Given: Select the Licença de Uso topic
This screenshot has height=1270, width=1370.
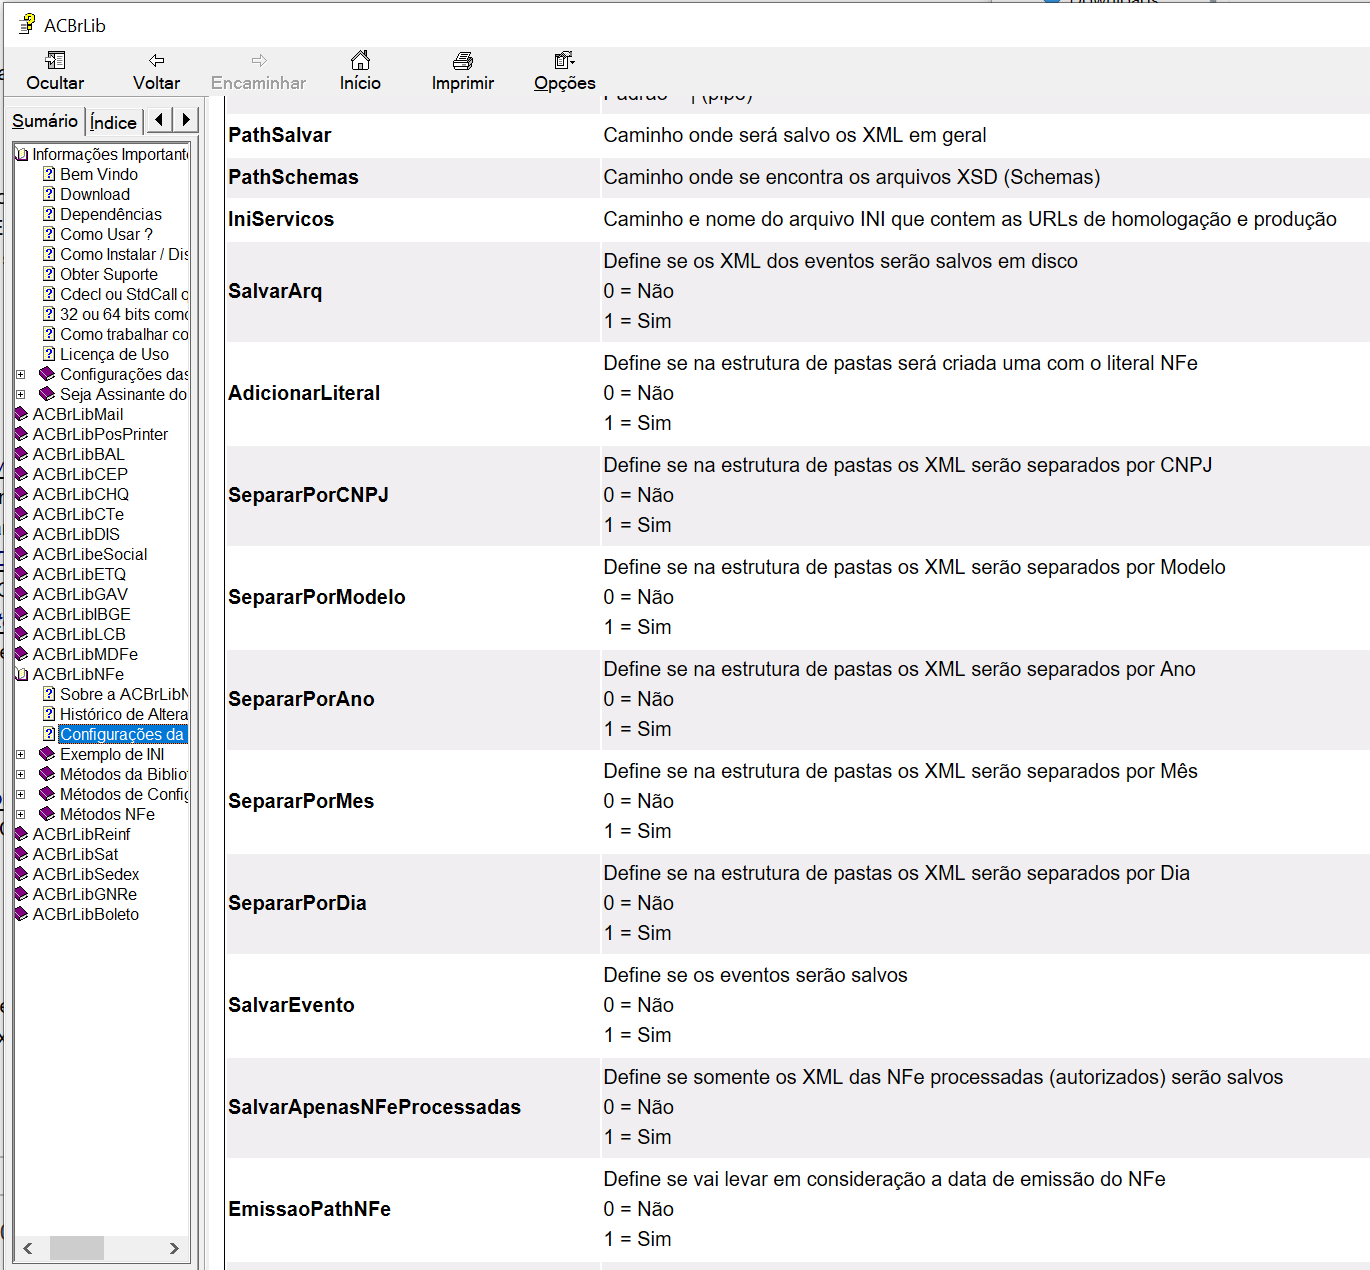Looking at the screenshot, I should point(114,354).
